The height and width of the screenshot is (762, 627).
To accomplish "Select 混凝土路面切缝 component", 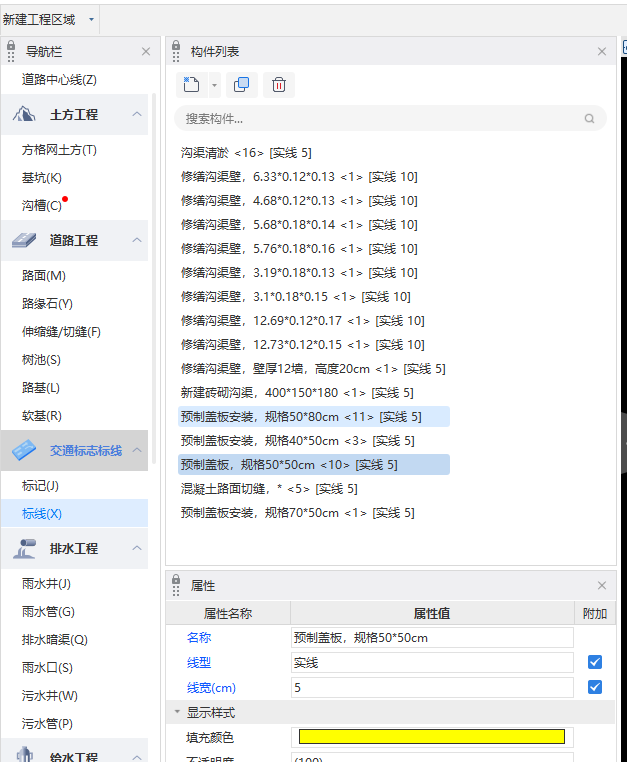I will [x=269, y=489].
